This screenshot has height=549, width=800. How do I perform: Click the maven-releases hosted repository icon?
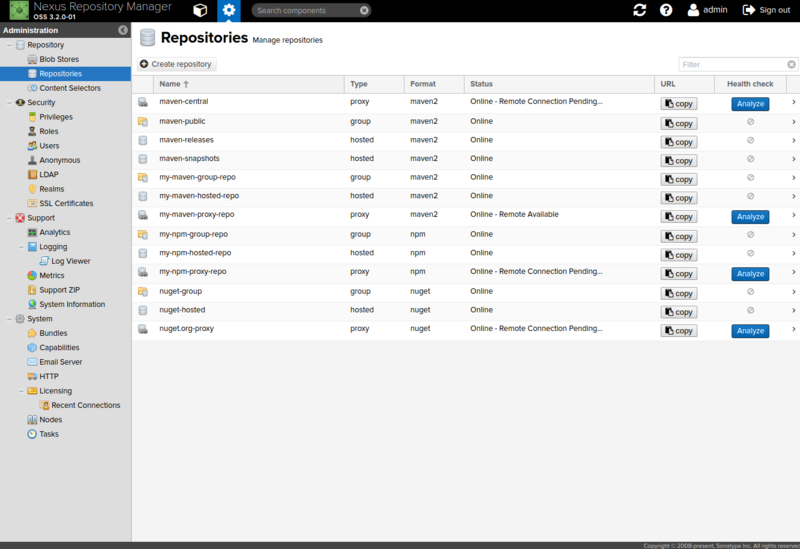click(x=143, y=140)
